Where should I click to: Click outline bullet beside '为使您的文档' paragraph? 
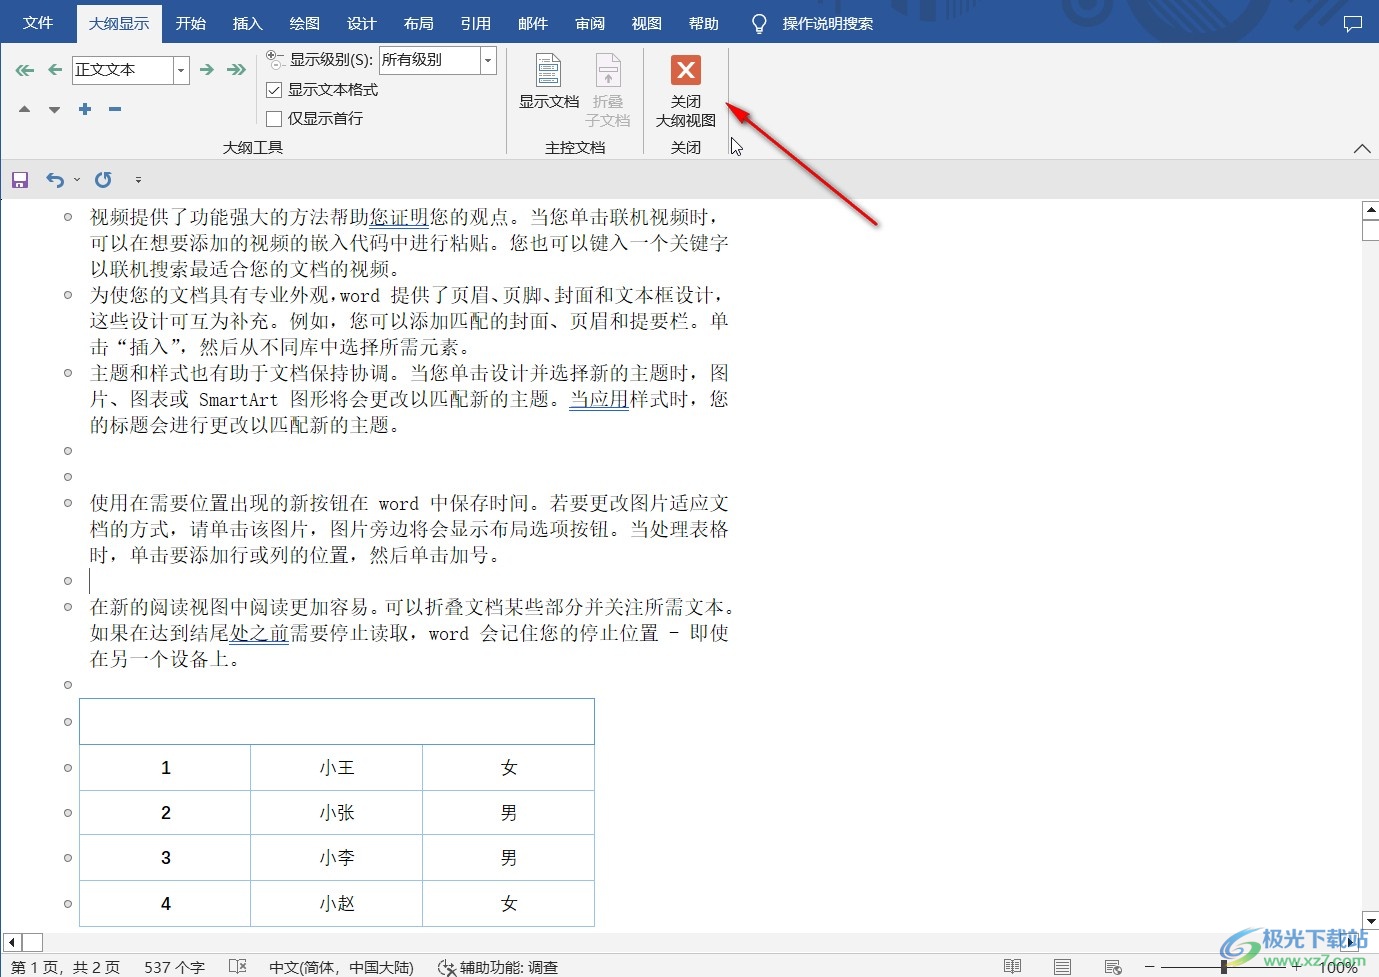coord(68,295)
